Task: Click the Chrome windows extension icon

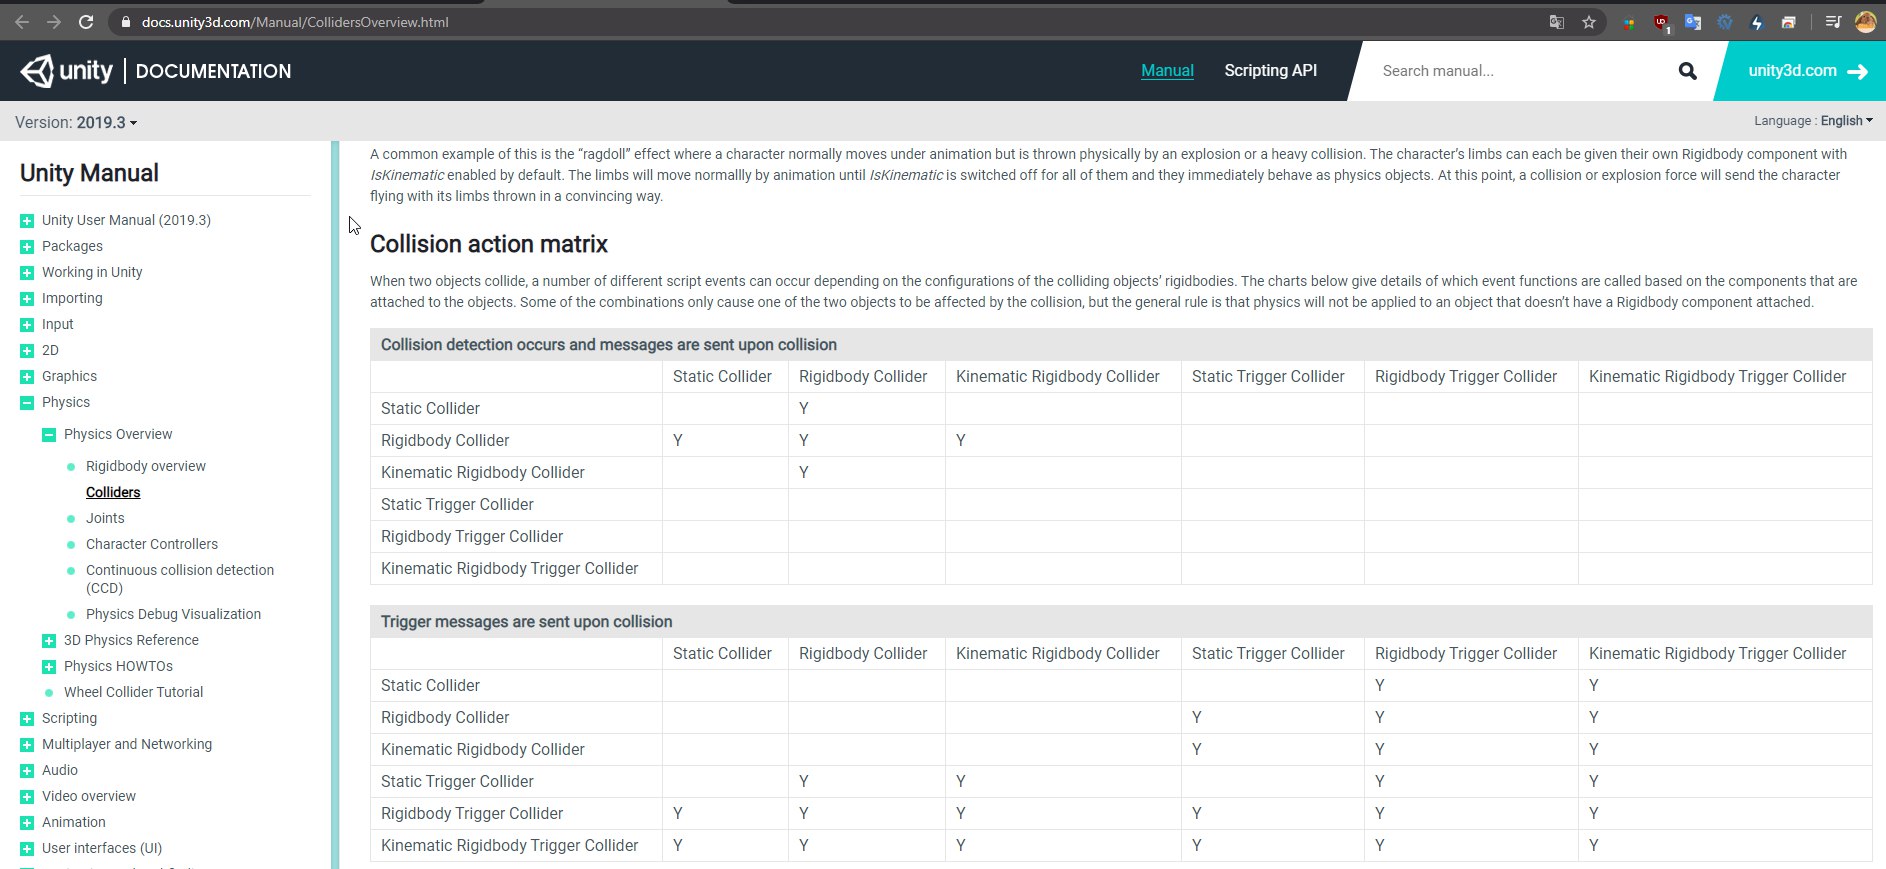Action: [1789, 22]
